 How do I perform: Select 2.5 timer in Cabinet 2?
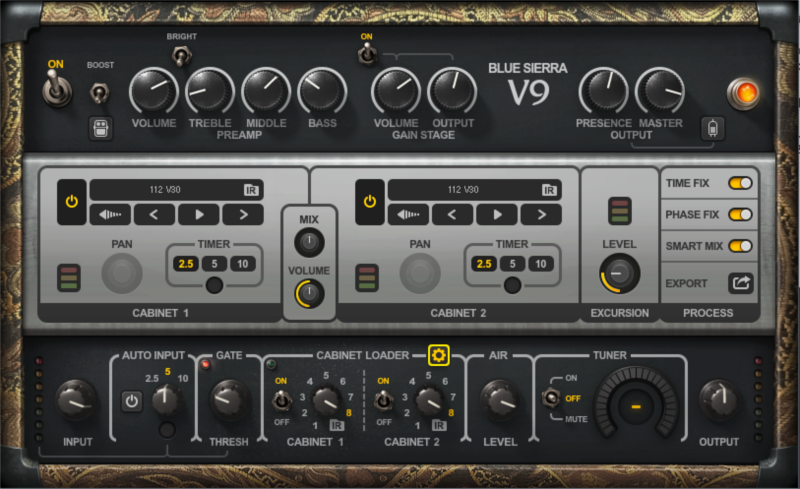[x=484, y=263]
